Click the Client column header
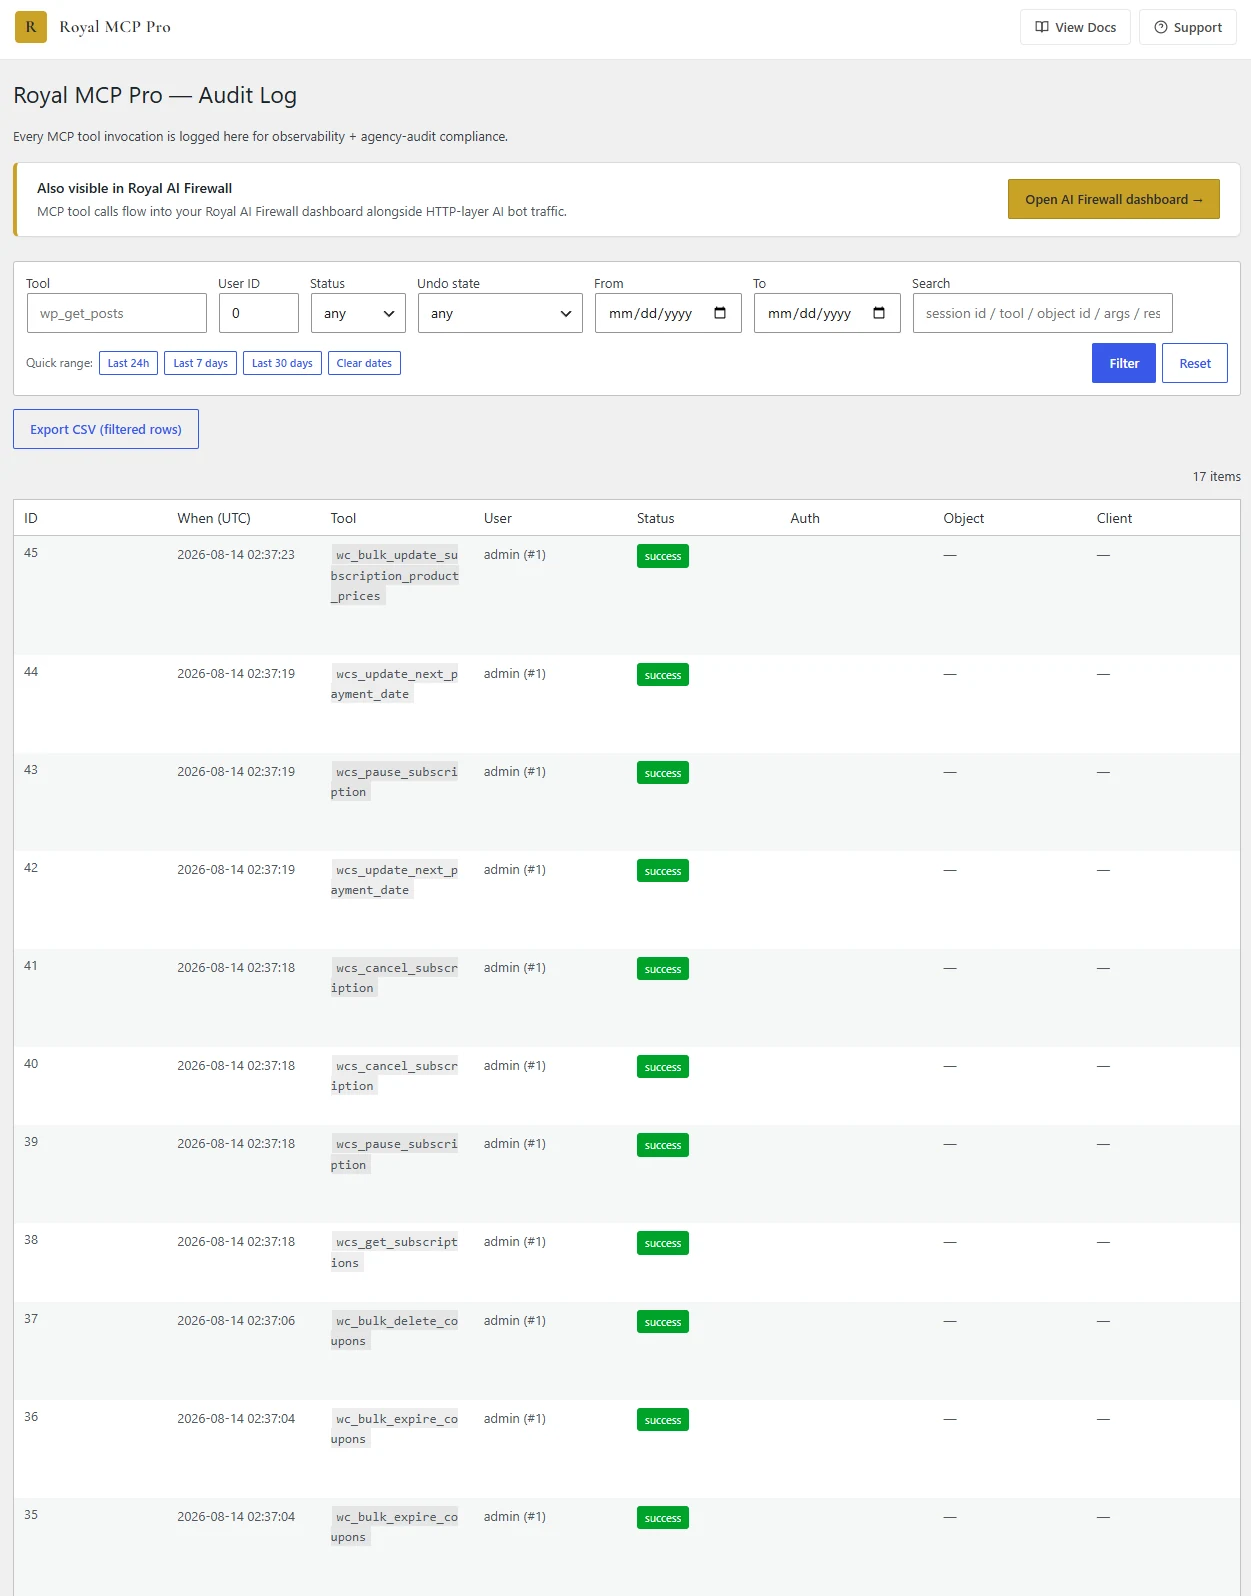The height and width of the screenshot is (1596, 1251). pos(1114,518)
